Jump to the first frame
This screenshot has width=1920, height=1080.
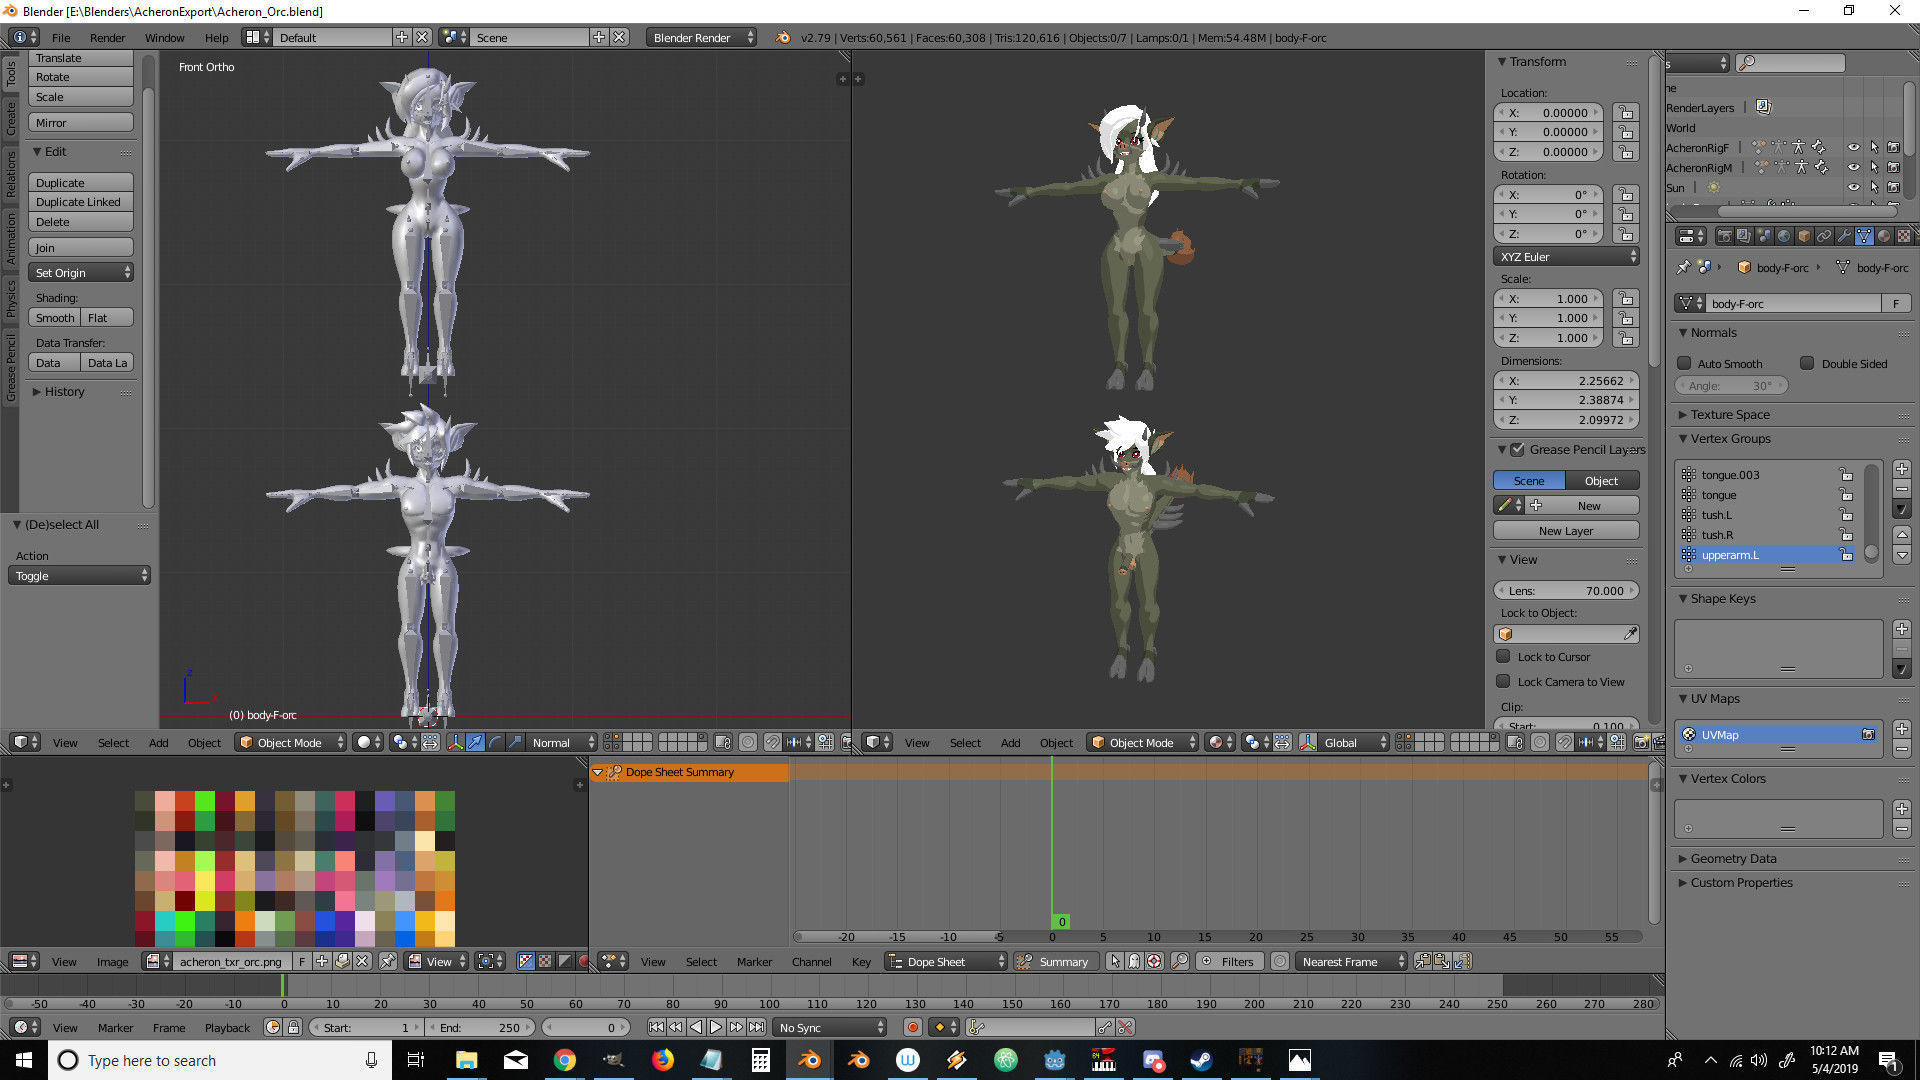point(656,1027)
